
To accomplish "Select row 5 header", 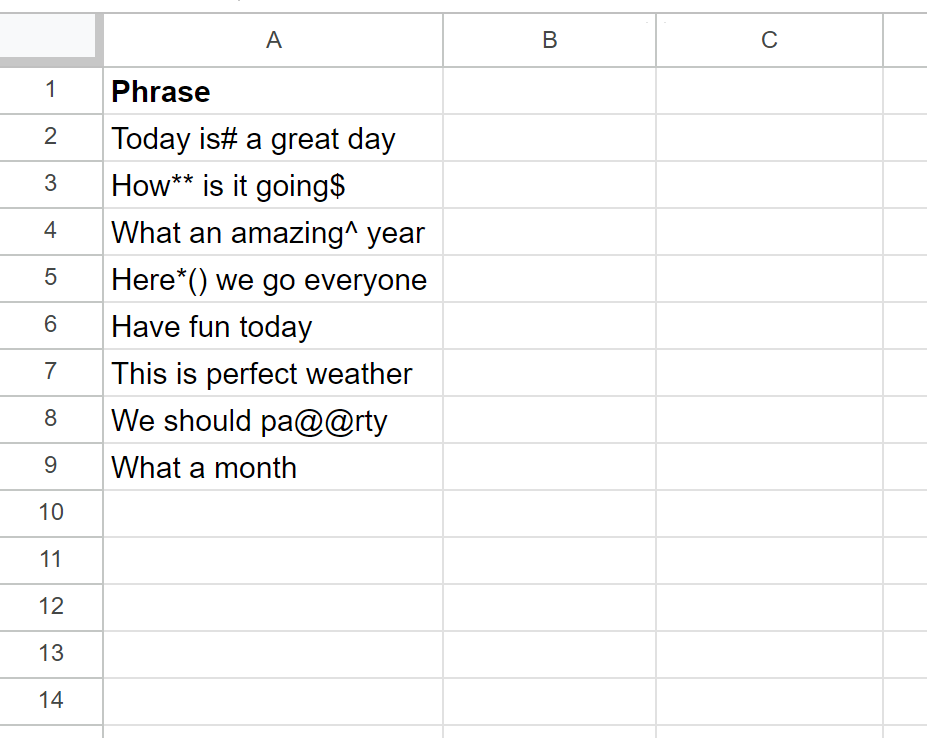I will tap(51, 278).
